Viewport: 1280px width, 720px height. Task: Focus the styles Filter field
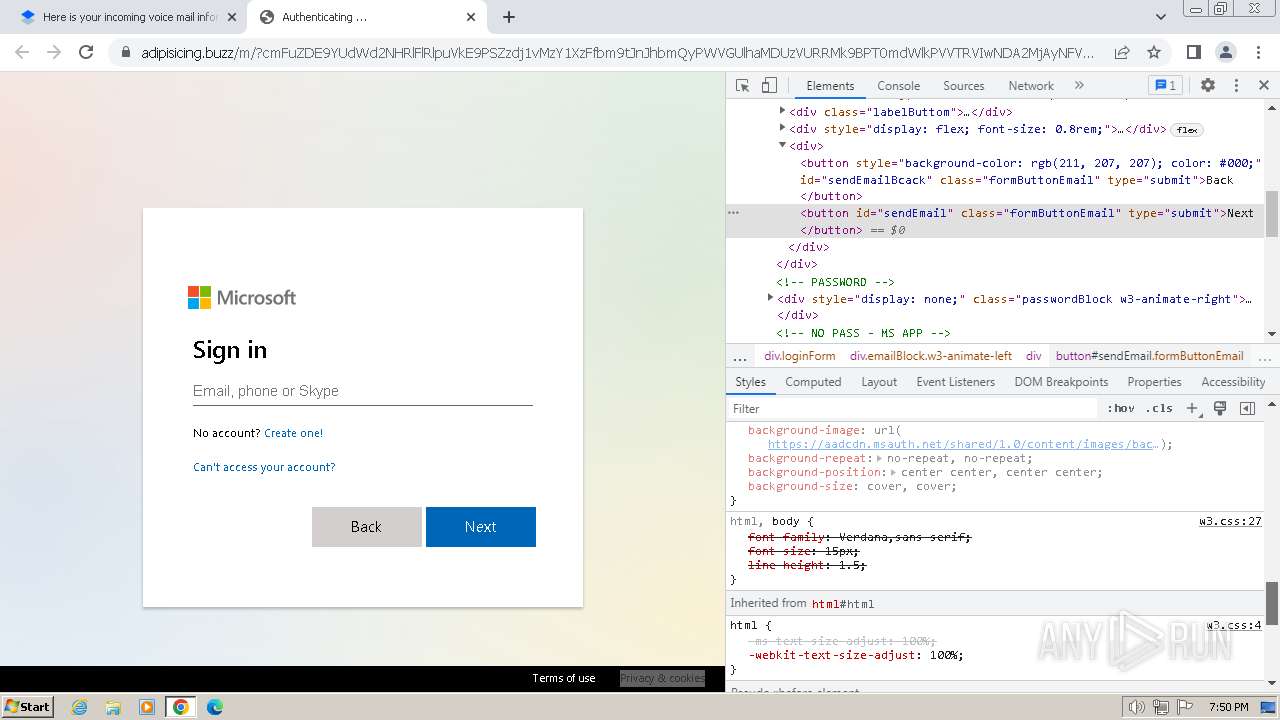pyautogui.click(x=912, y=408)
